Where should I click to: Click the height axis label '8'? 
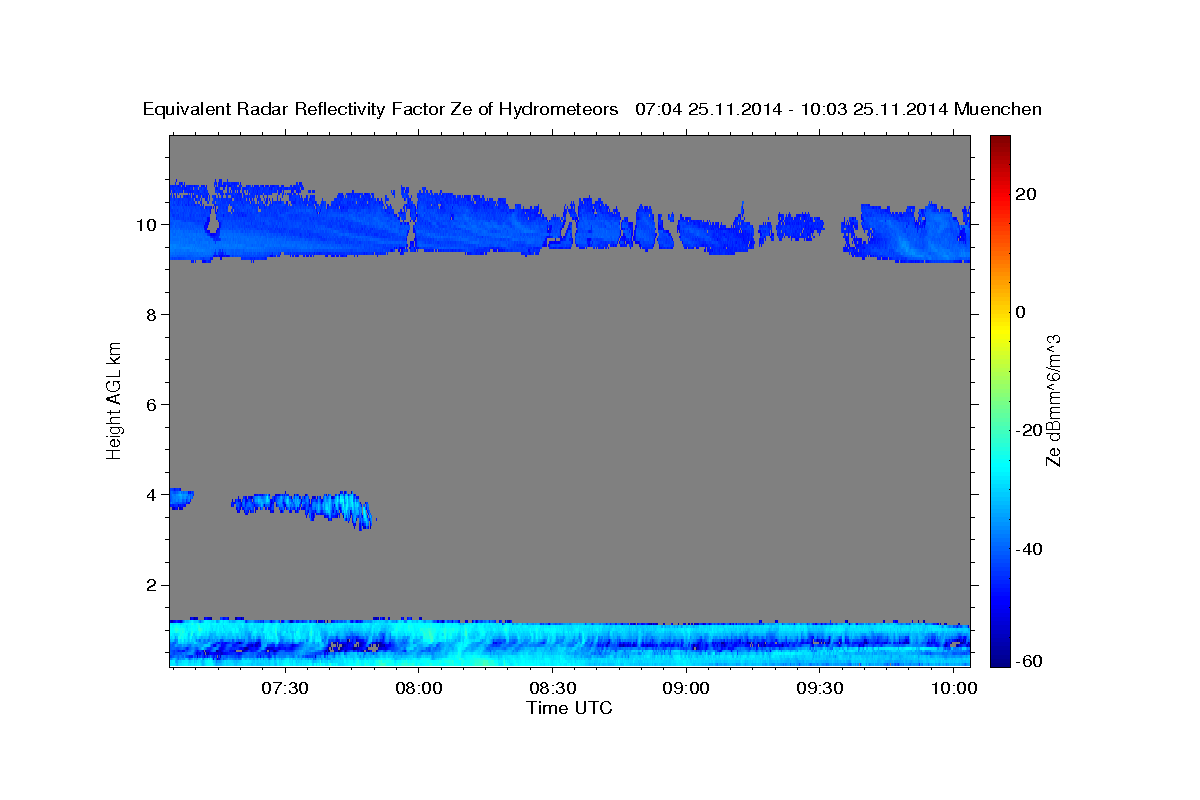[151, 314]
